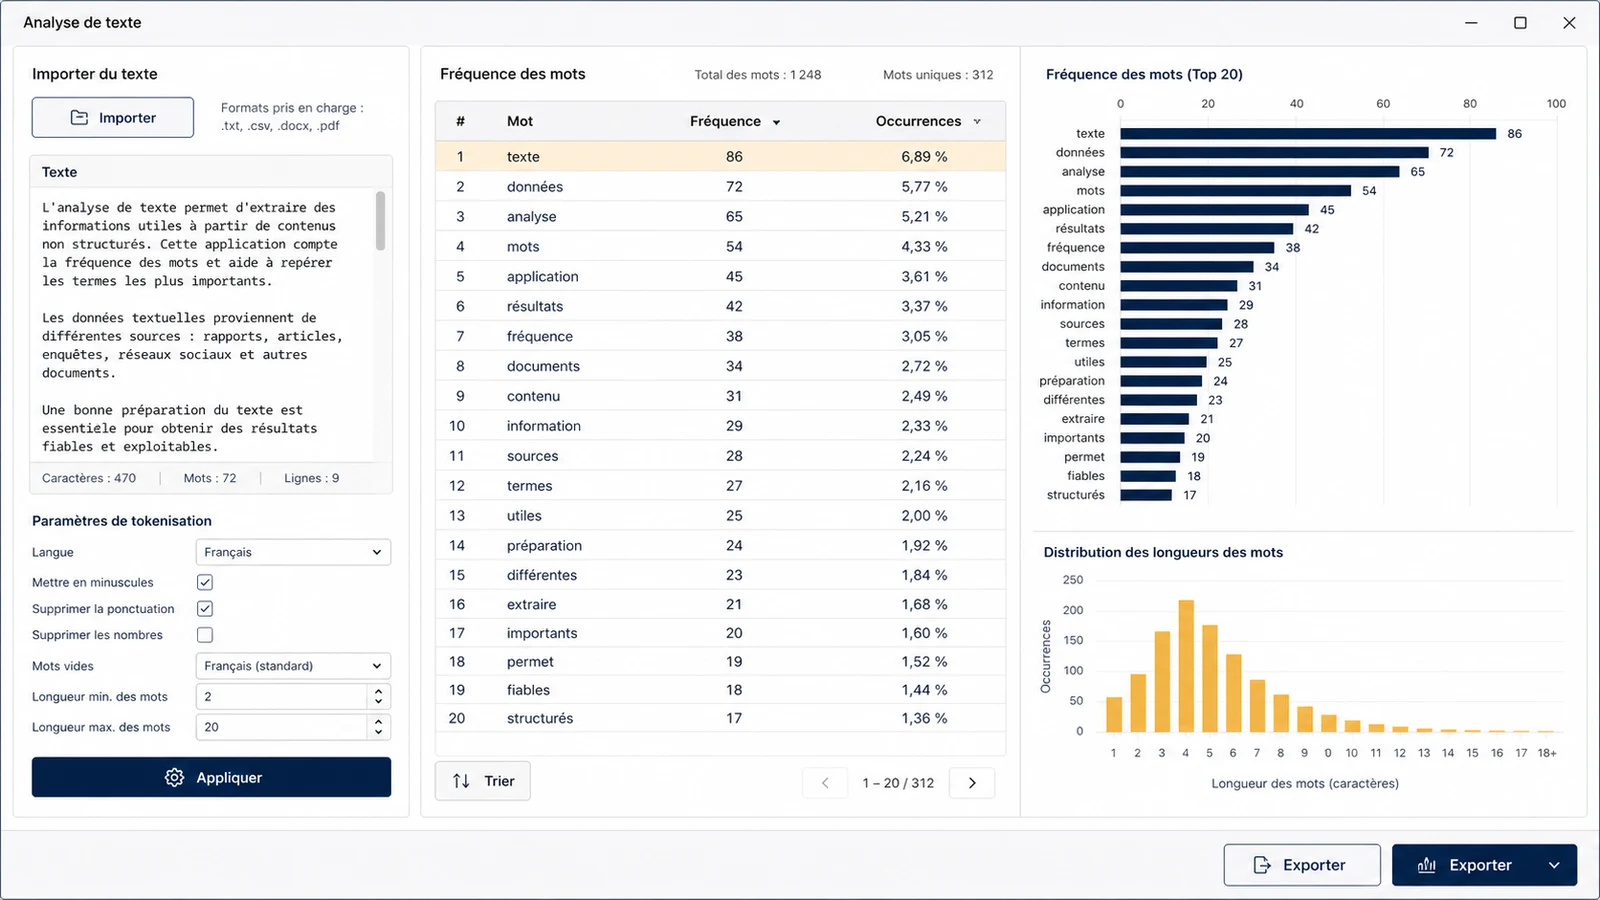Click the Mot column header
Image resolution: width=1600 pixels, height=900 pixels.
coord(520,121)
